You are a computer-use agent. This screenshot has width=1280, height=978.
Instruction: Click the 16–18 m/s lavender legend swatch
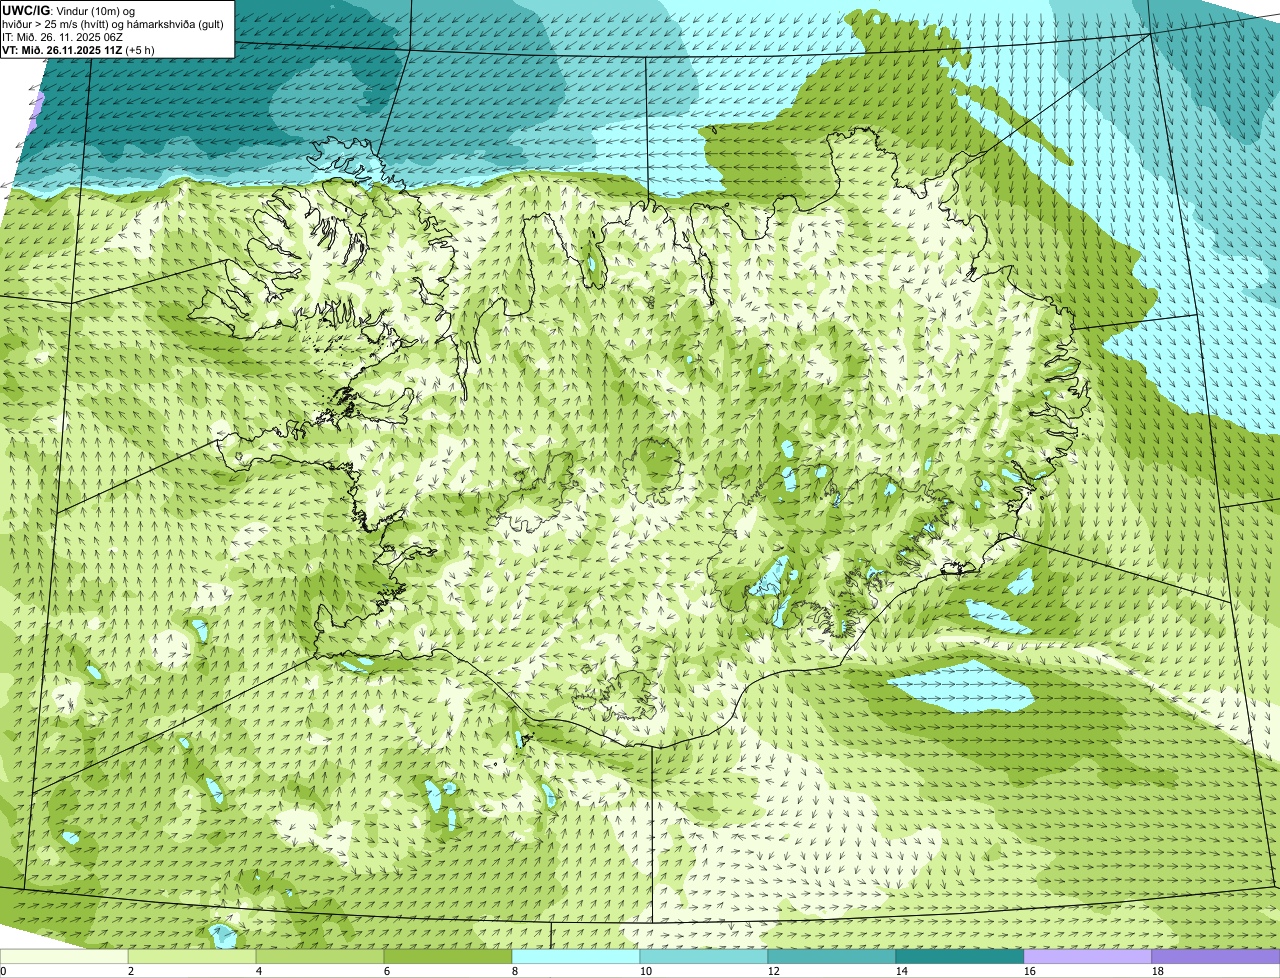(x=1088, y=956)
